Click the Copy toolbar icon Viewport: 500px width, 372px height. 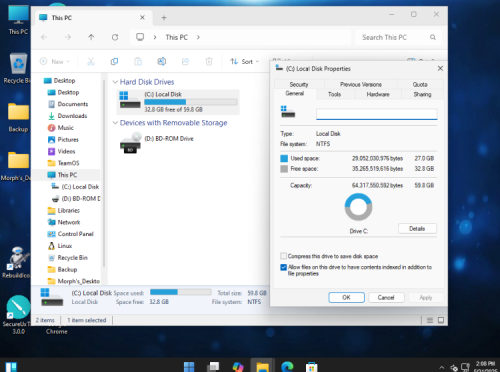click(114, 61)
